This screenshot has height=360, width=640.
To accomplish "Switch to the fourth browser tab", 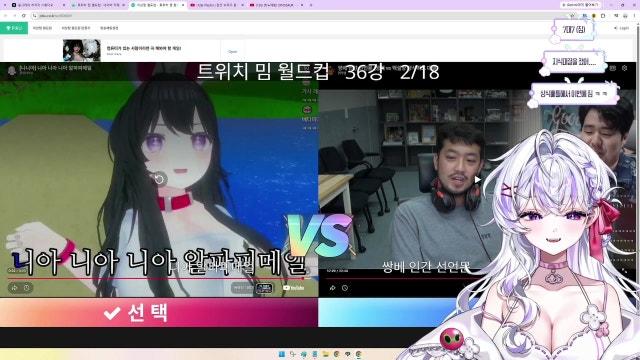I will click(x=216, y=5).
